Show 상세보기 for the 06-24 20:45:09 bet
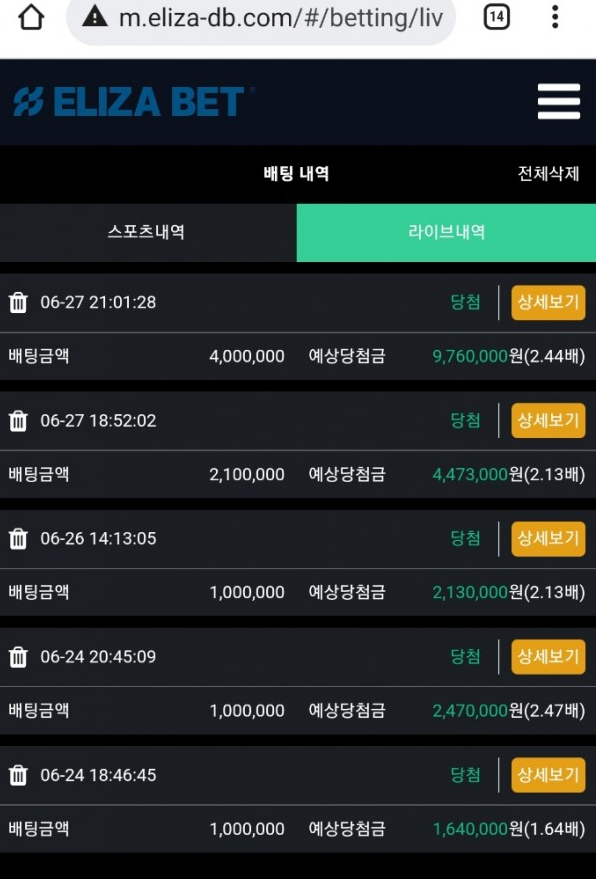 pyautogui.click(x=548, y=656)
